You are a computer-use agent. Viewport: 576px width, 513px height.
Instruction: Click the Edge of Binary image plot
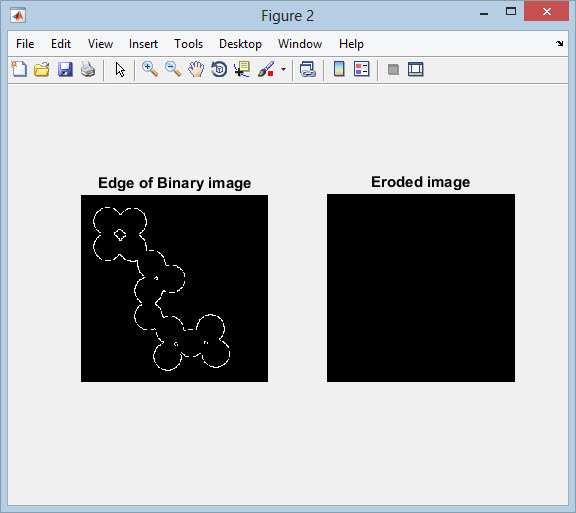[x=174, y=288]
